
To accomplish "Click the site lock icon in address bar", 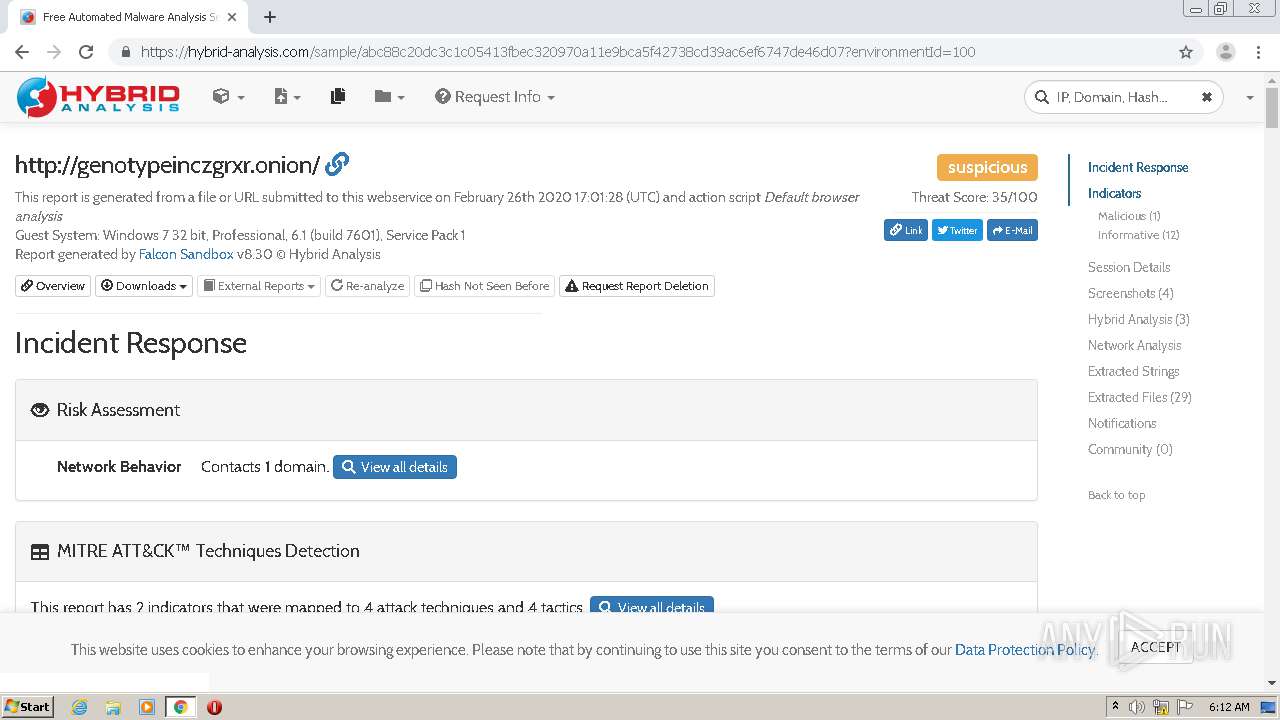I will [x=125, y=52].
